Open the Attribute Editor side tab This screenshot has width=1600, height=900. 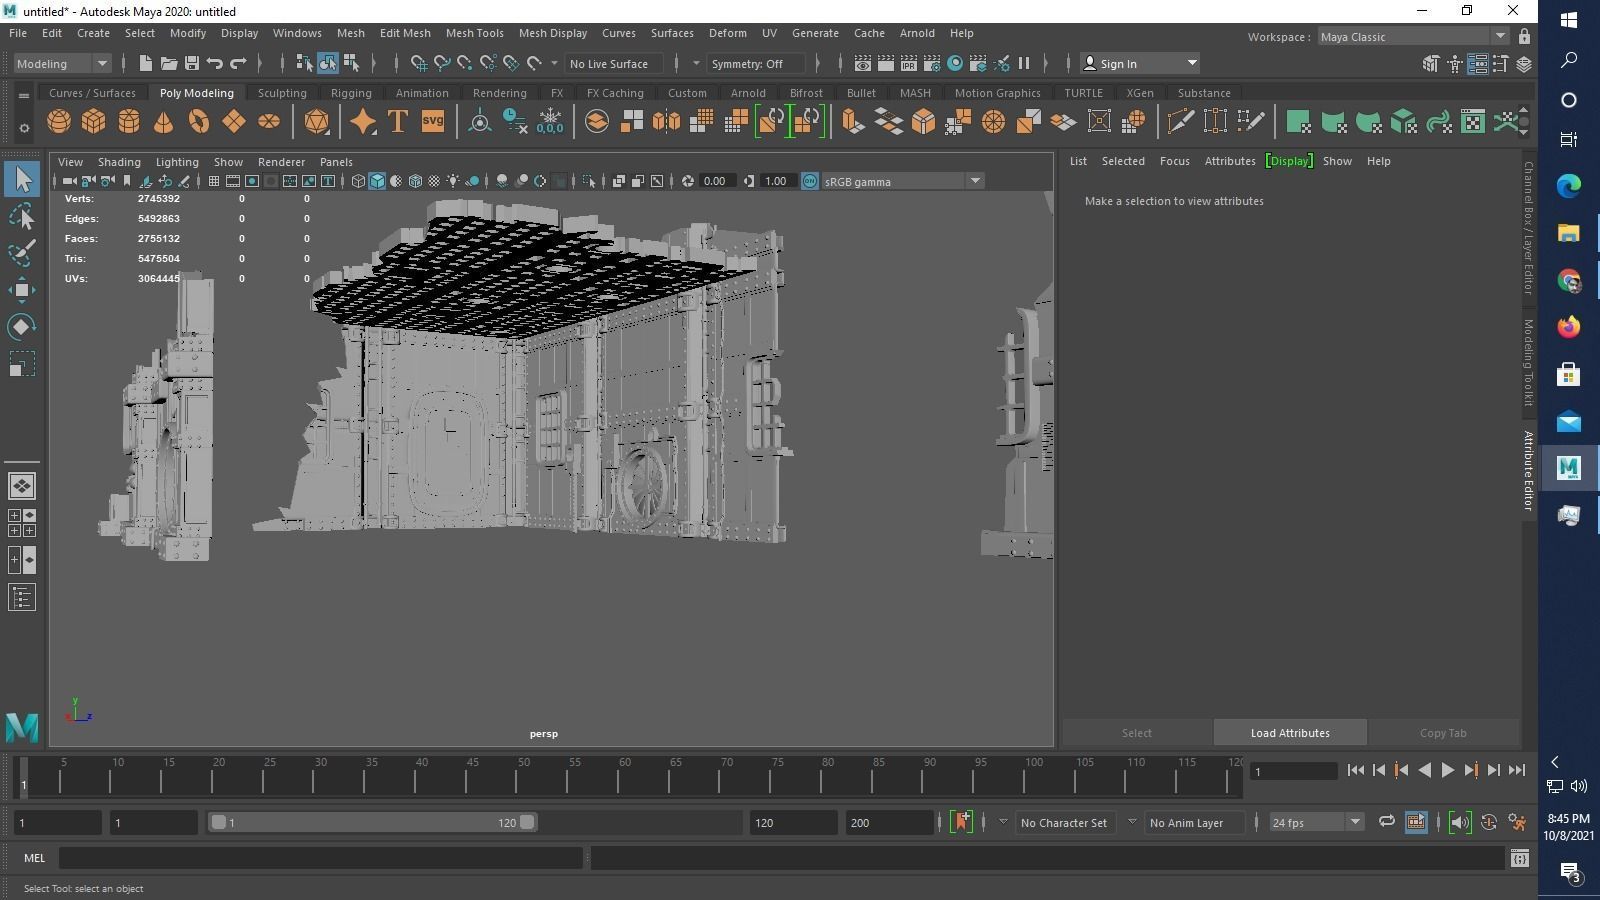point(1528,471)
